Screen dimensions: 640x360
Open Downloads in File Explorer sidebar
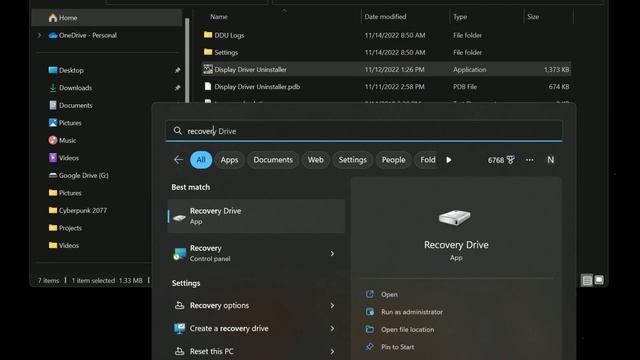click(70, 88)
